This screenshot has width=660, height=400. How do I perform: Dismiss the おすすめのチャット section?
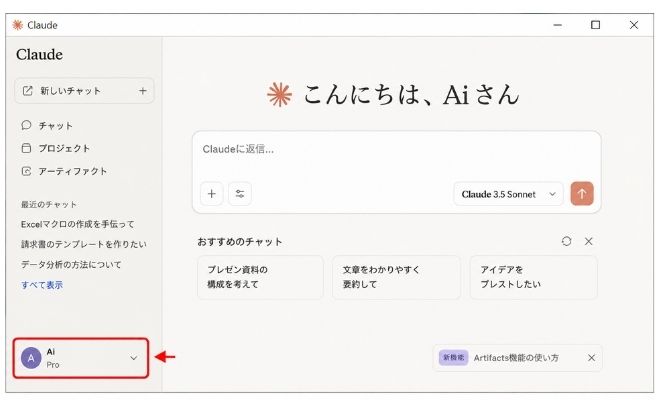tap(588, 241)
